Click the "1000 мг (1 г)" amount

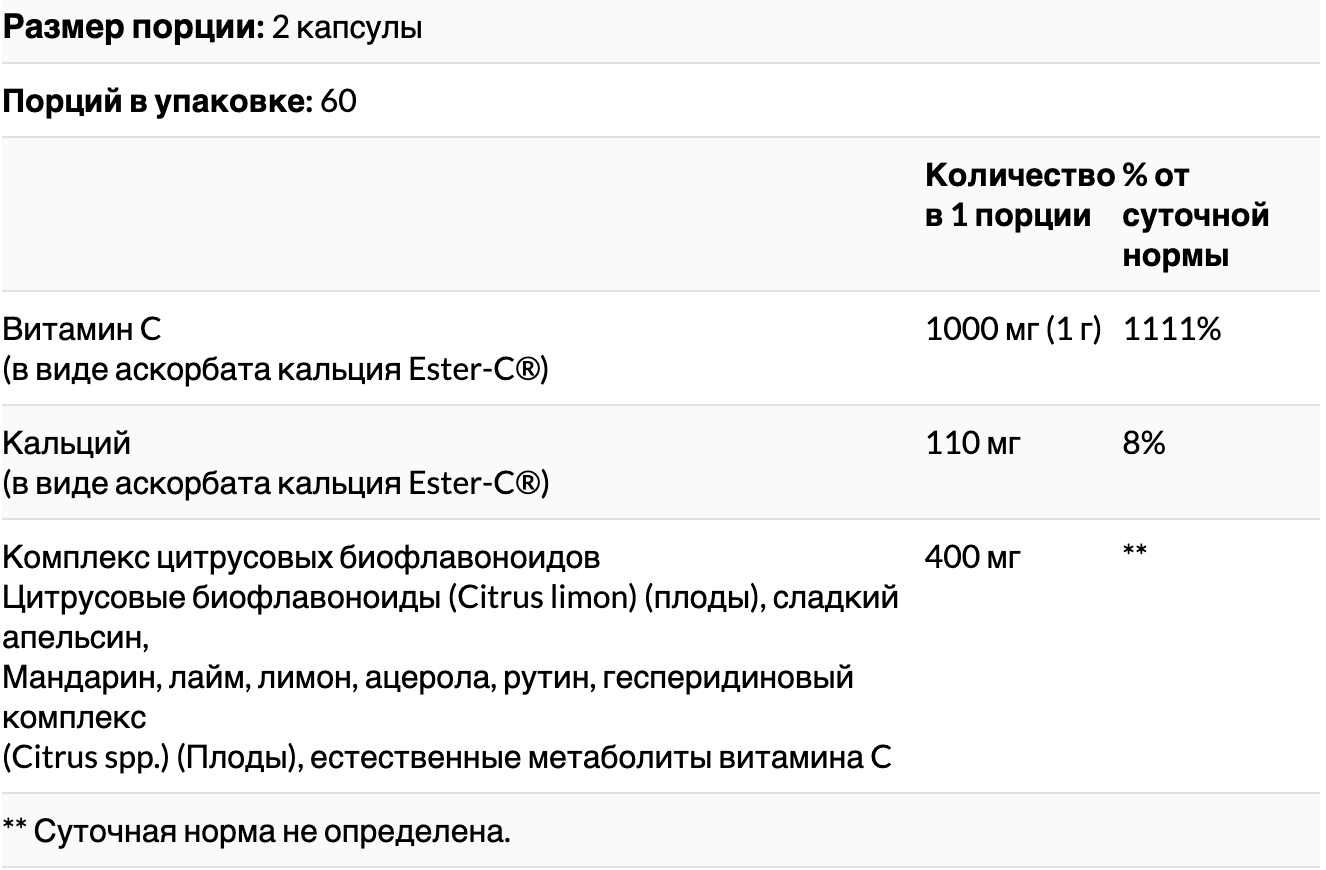pyautogui.click(x=1012, y=329)
